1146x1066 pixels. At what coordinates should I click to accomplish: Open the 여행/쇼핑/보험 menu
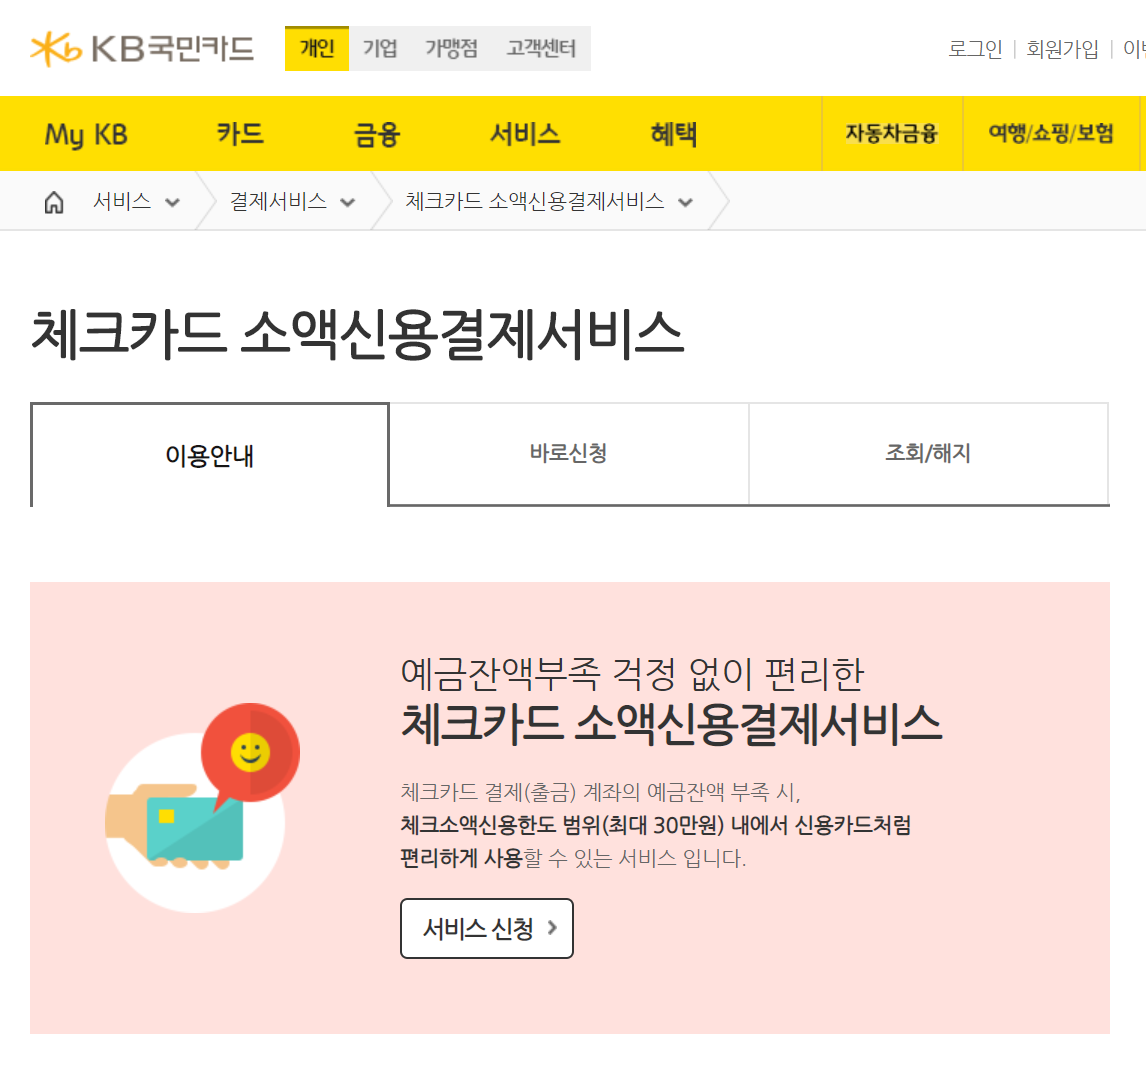point(1051,134)
